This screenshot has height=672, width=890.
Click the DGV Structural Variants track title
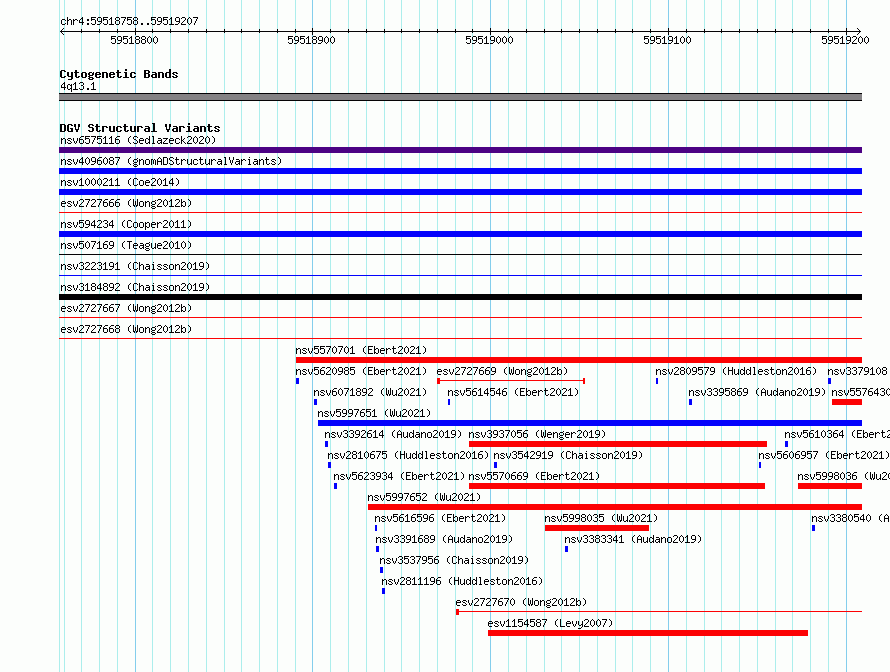click(x=140, y=128)
